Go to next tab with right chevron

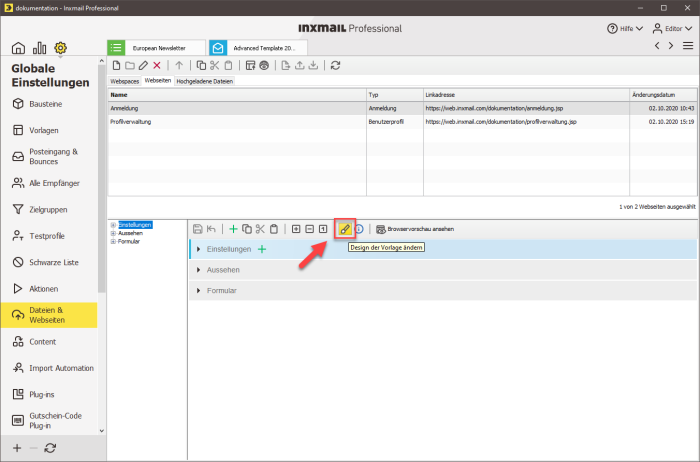[x=671, y=46]
